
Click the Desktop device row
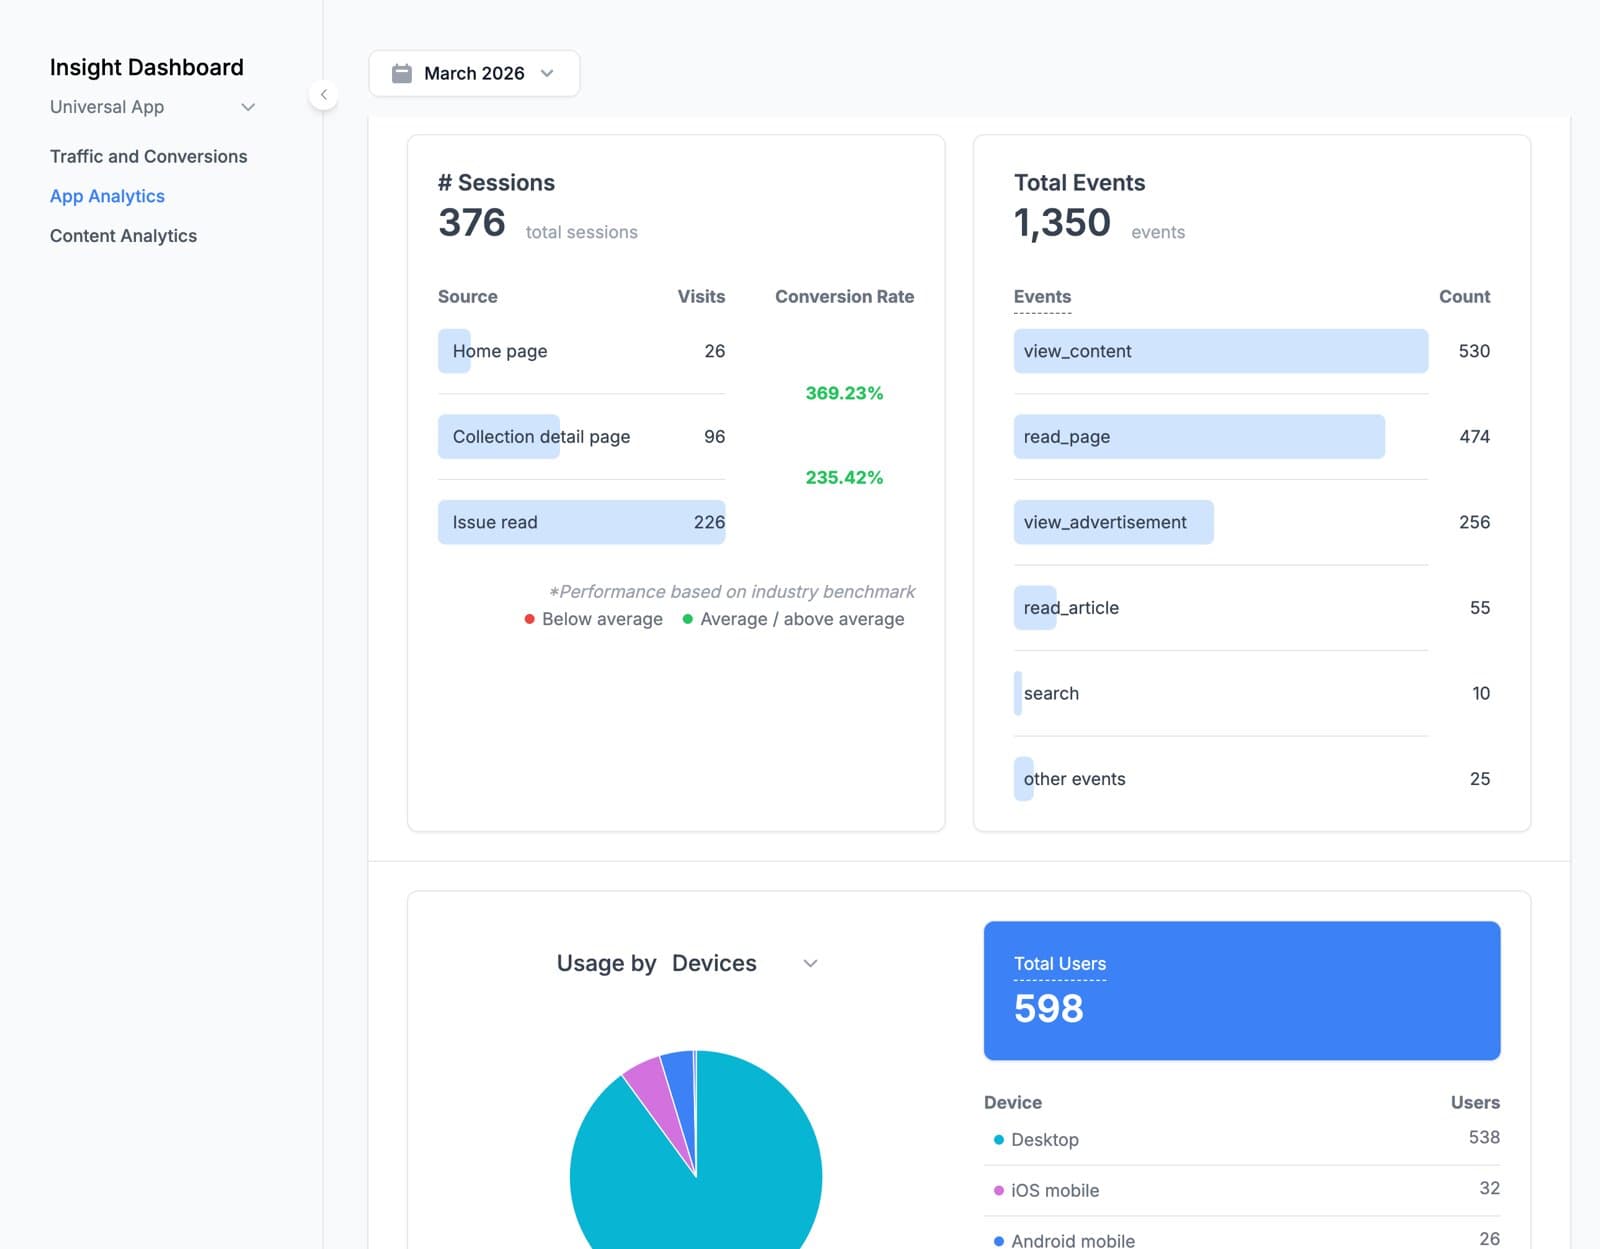[x=1242, y=1139]
